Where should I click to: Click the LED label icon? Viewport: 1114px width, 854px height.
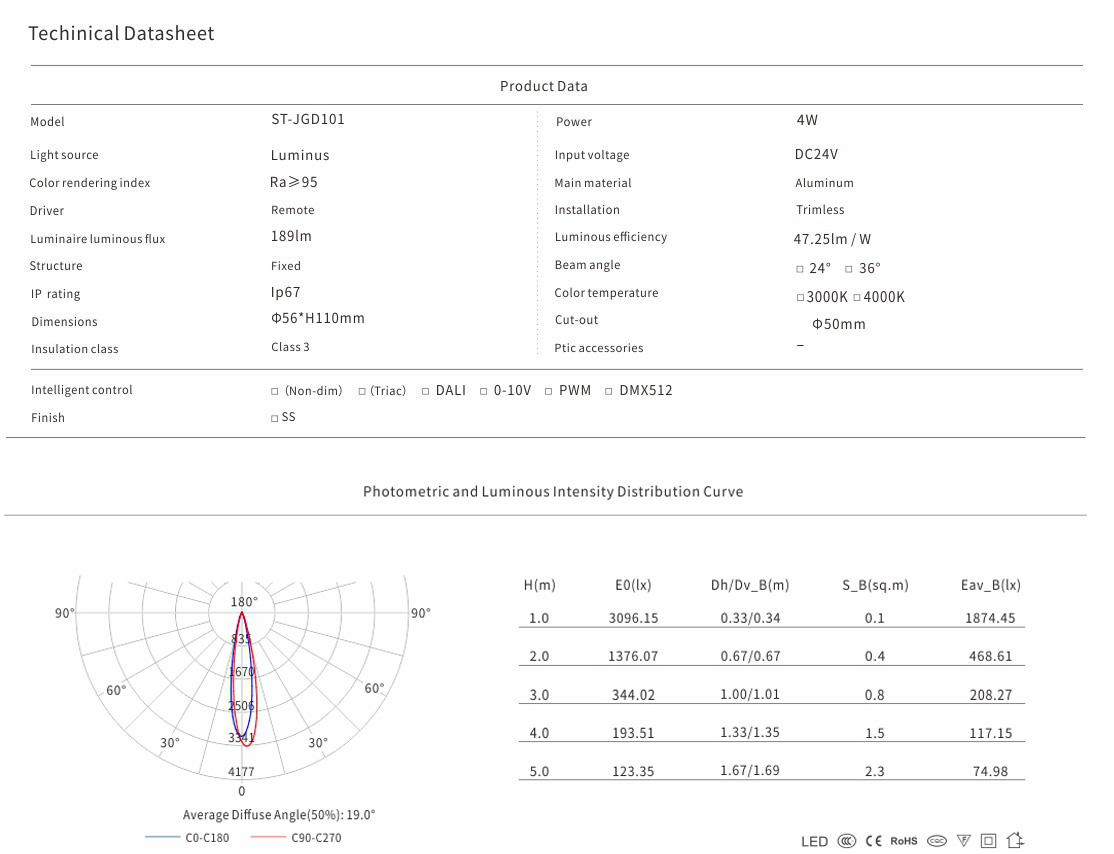coord(815,842)
